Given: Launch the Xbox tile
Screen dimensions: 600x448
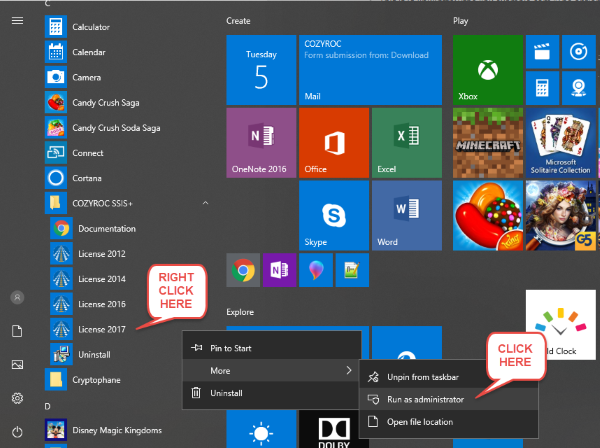Looking at the screenshot, I should 488,70.
